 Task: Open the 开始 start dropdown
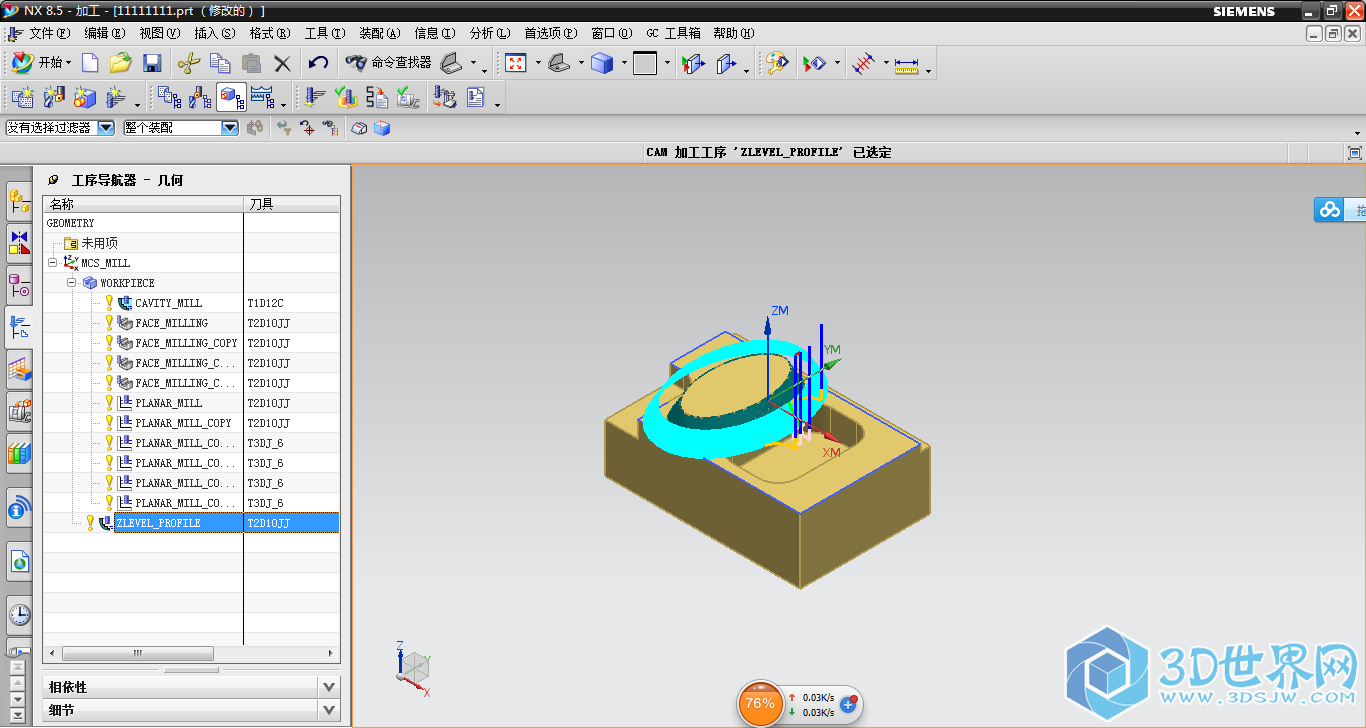tap(42, 63)
